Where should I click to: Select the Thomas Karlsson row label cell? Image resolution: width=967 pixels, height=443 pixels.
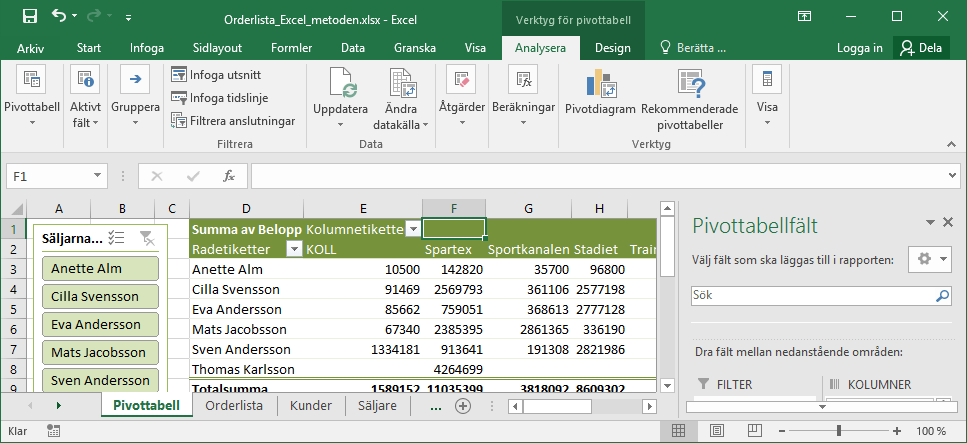point(247,370)
